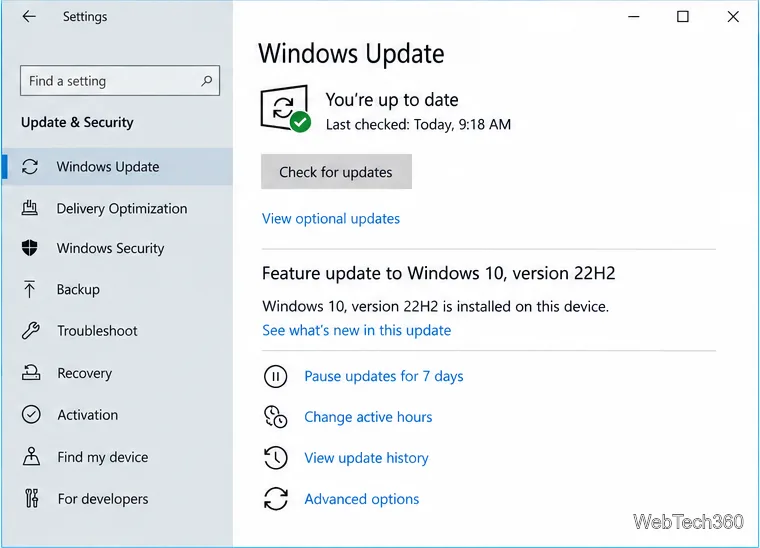Image resolution: width=760 pixels, height=548 pixels.
Task: Click the pause icon beside Pause updates
Action: (x=275, y=376)
